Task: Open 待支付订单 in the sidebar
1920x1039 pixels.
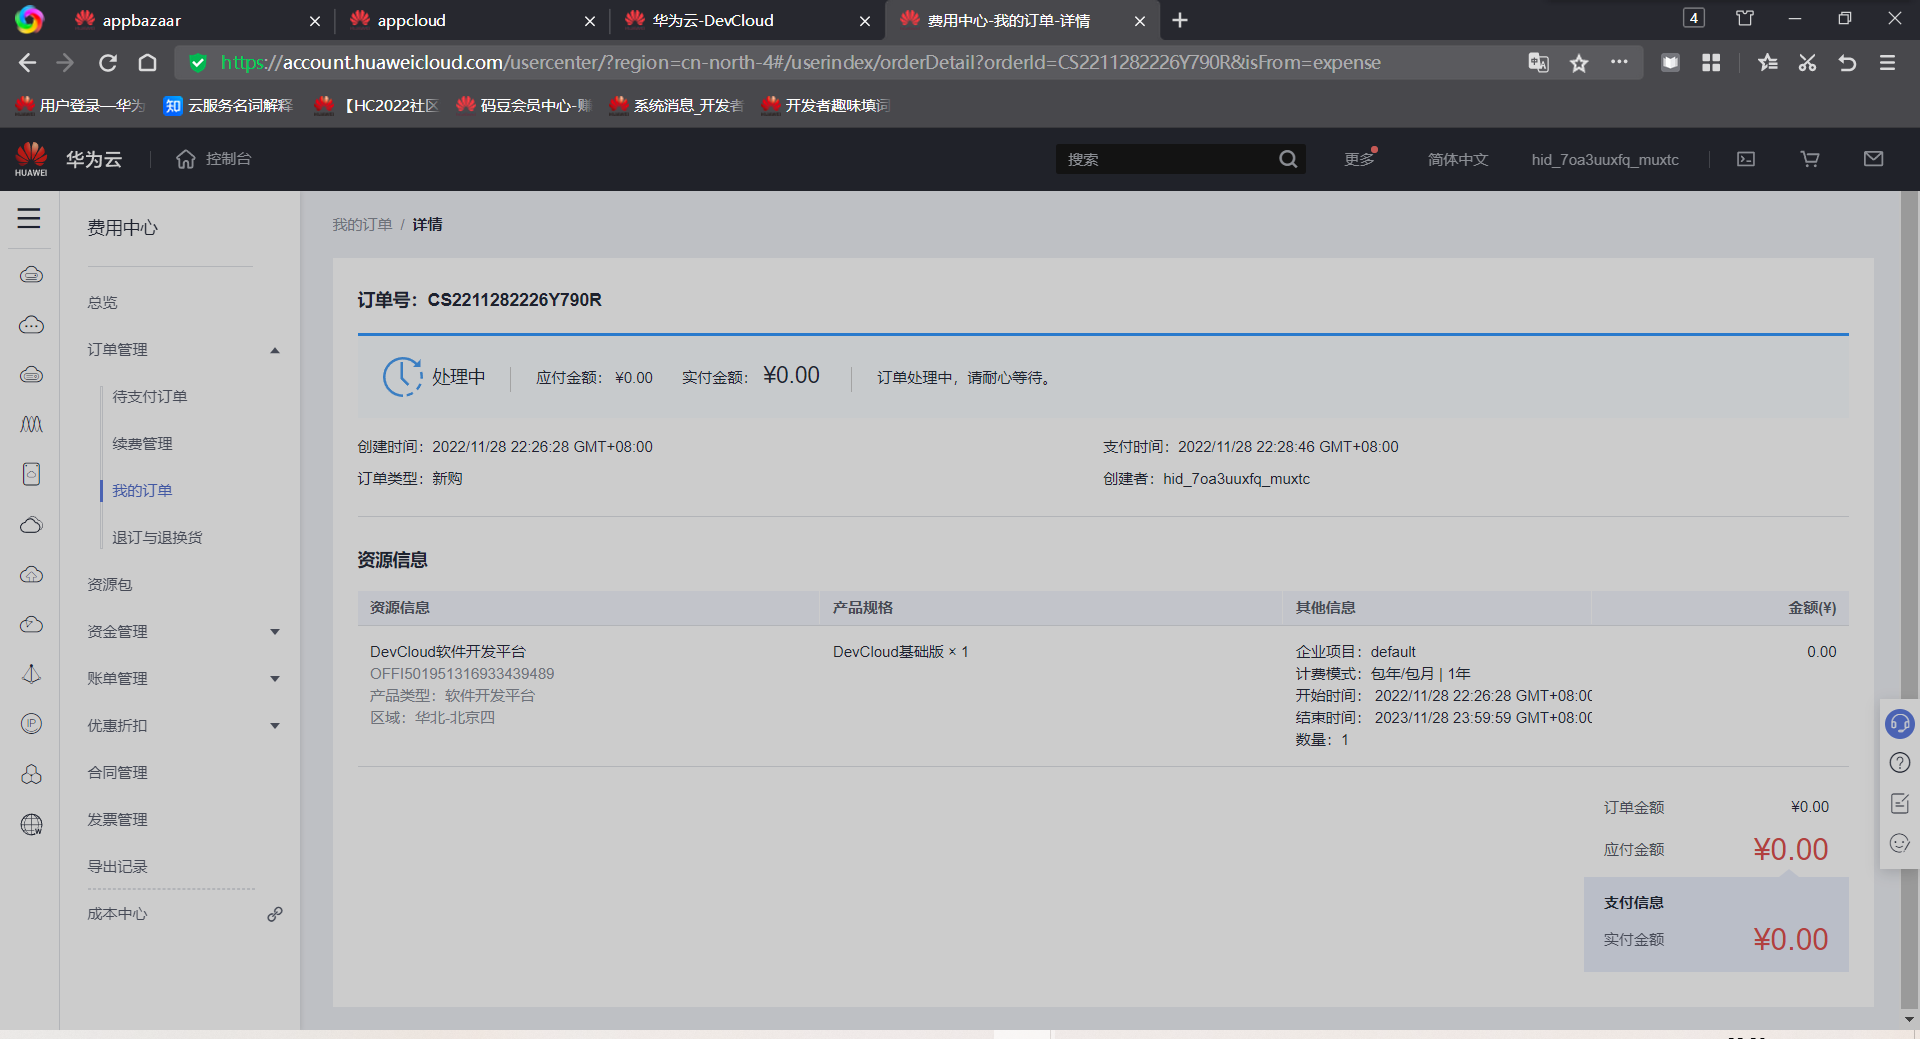Action: [x=150, y=397]
